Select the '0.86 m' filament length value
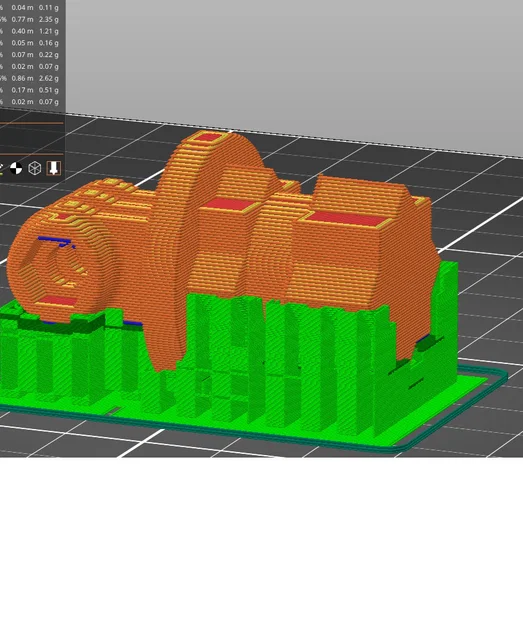Image resolution: width=523 pixels, height=625 pixels. pyautogui.click(x=22, y=78)
